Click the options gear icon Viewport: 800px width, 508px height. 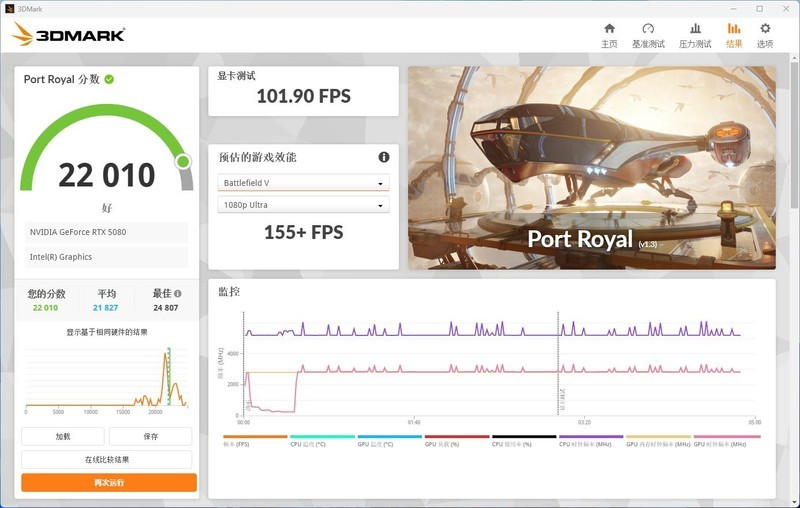[x=765, y=29]
